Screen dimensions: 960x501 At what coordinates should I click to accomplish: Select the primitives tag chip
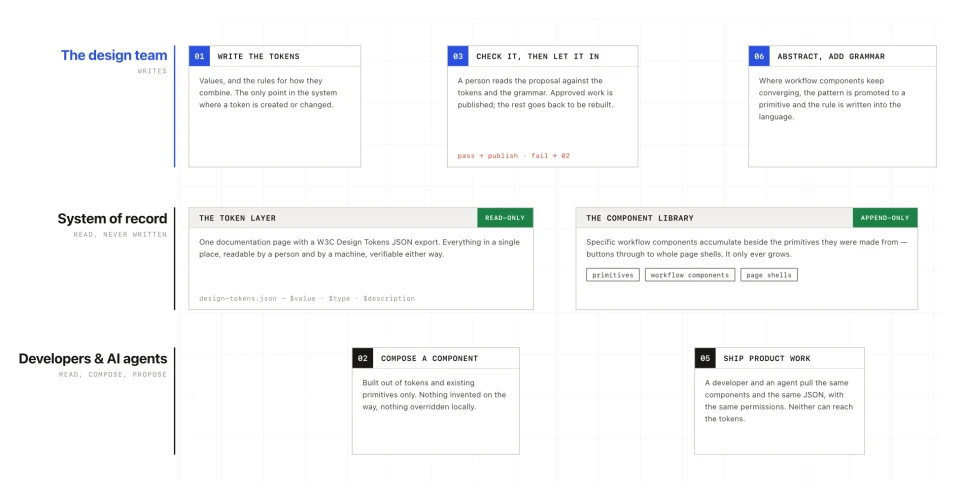[613, 275]
